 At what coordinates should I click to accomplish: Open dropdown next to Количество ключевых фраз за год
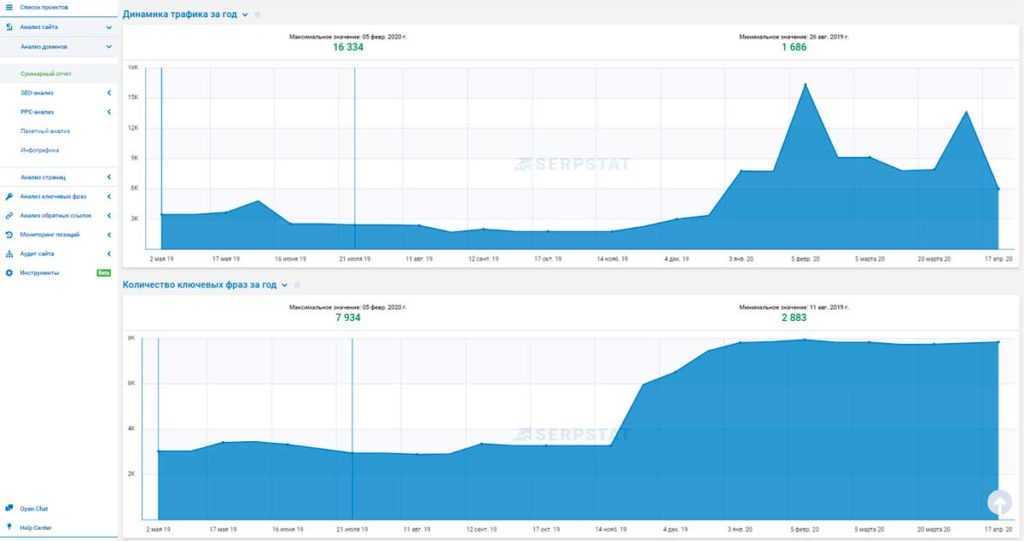(x=284, y=285)
